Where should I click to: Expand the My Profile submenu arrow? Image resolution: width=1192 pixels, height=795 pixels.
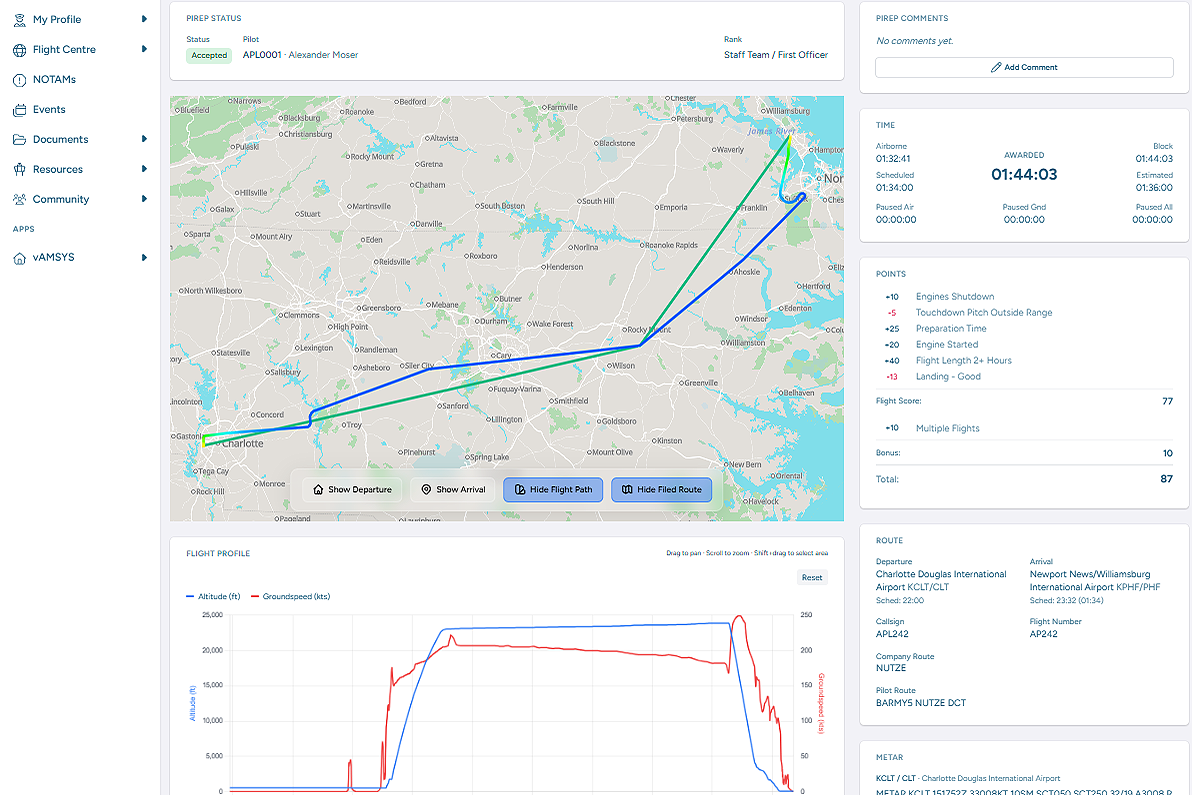tap(144, 19)
